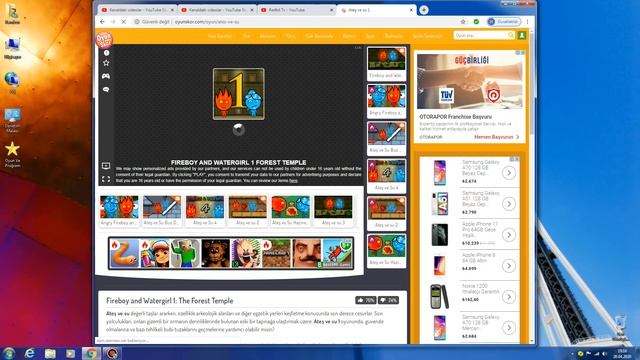The width and height of the screenshot is (640, 360).
Task: Open File Explorer from taskbar
Action: pyautogui.click(x=50, y=353)
